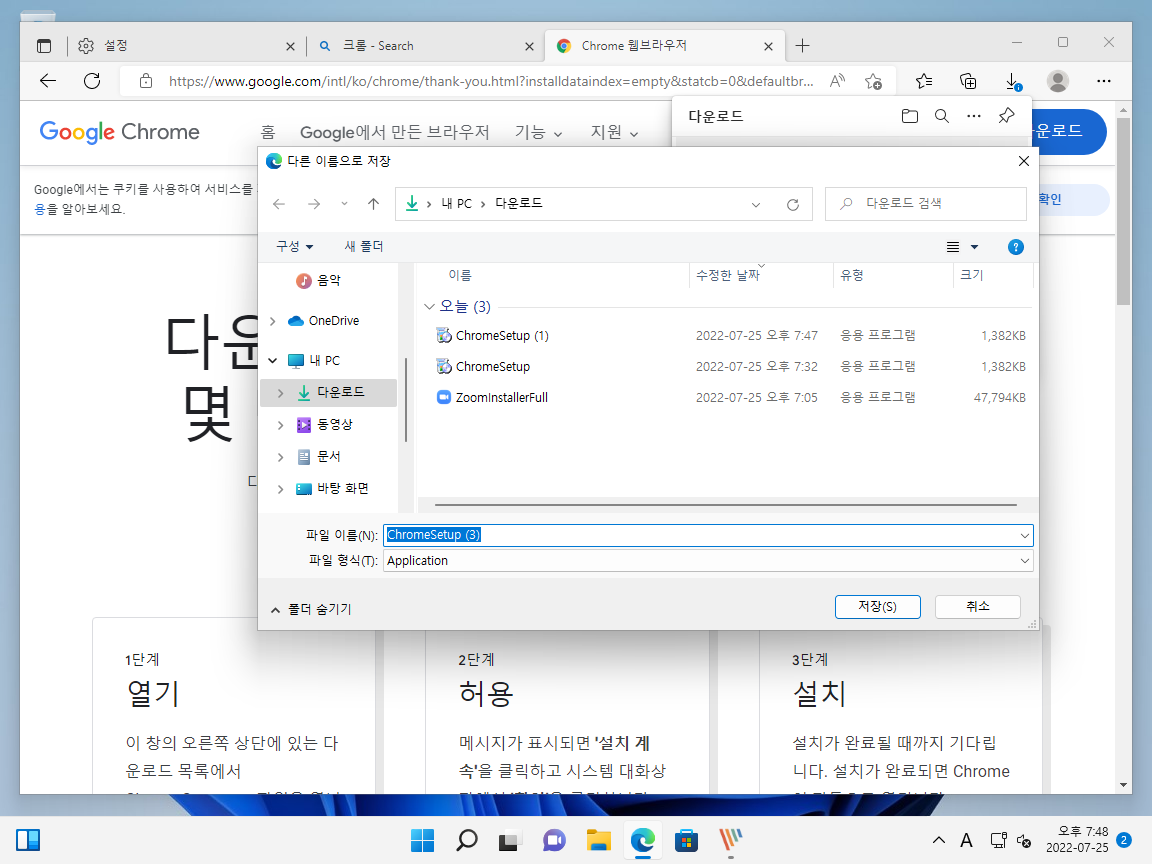Collapse the 내 PC tree node

(x=273, y=360)
